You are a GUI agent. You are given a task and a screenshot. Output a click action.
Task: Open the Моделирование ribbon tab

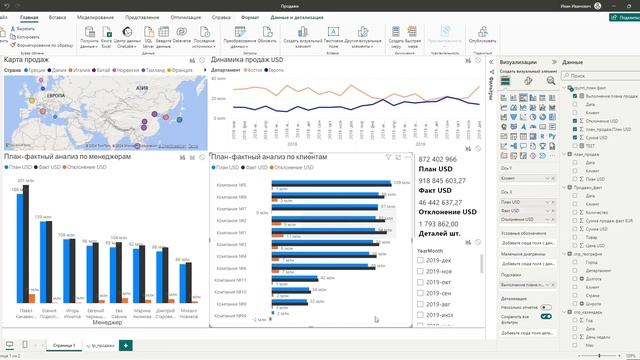pos(96,18)
